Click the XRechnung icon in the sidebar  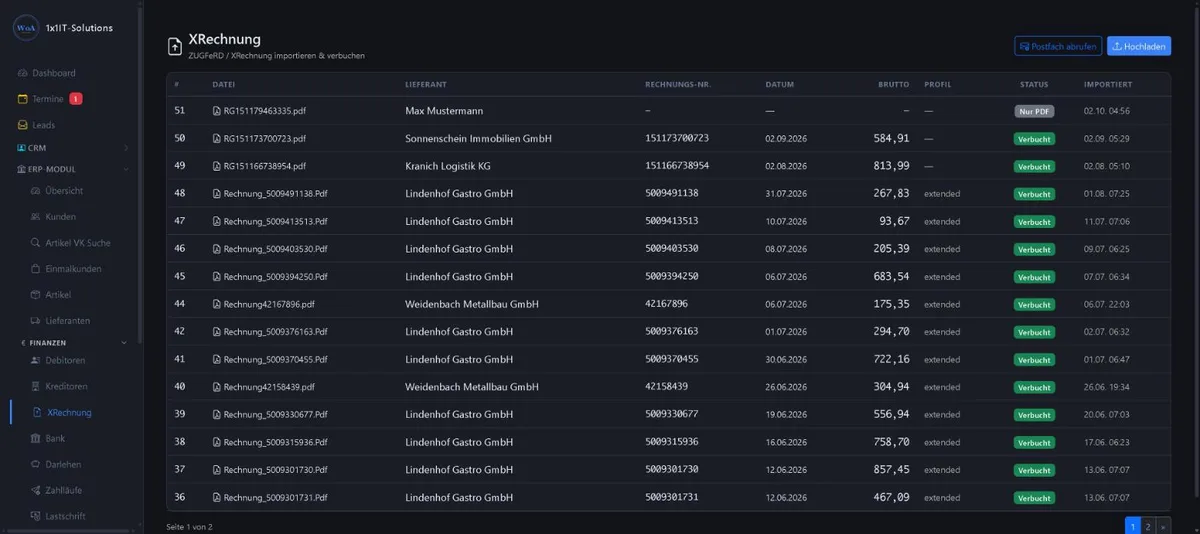tap(37, 412)
